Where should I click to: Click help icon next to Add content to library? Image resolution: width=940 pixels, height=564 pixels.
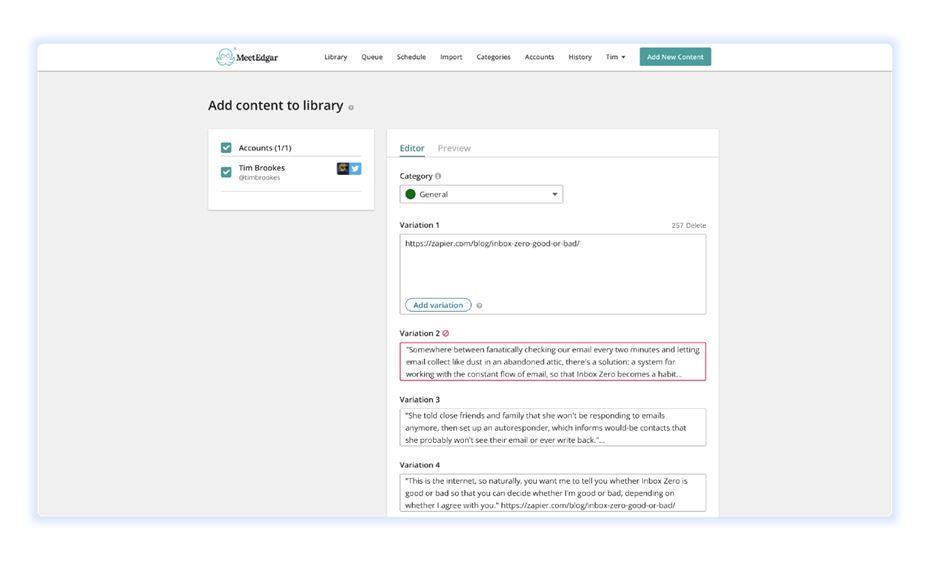[x=351, y=107]
